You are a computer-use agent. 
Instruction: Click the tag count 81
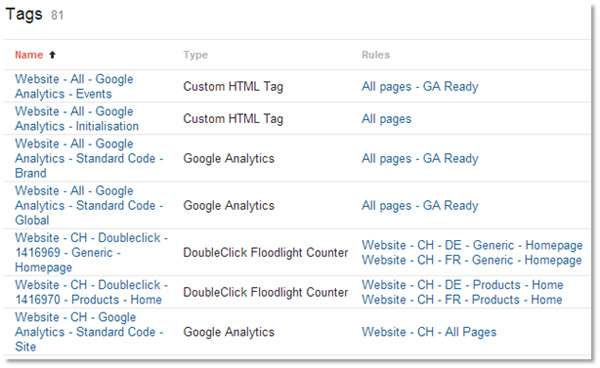pyautogui.click(x=57, y=15)
